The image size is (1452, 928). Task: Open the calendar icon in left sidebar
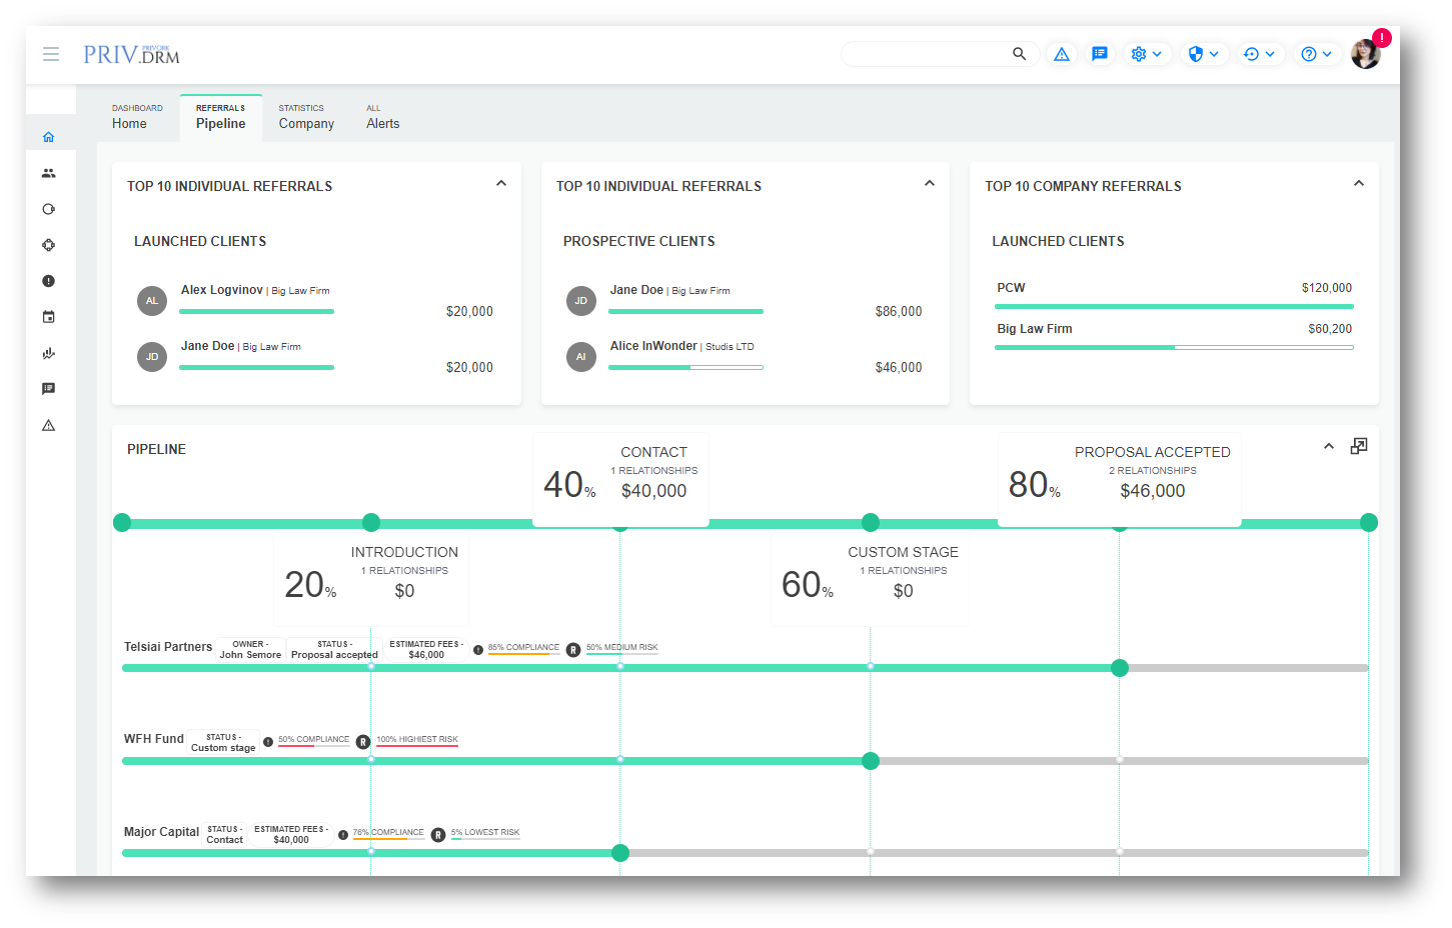click(x=48, y=317)
